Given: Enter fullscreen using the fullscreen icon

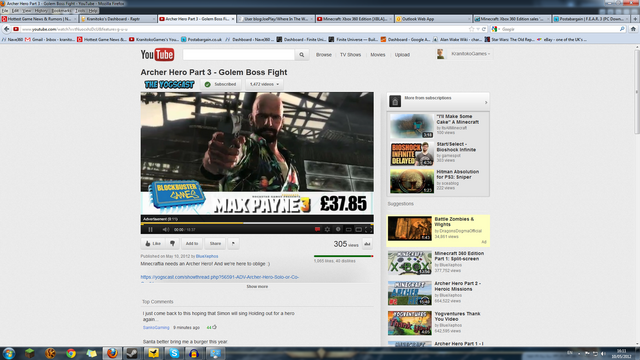Looking at the screenshot, I should pos(368,229).
